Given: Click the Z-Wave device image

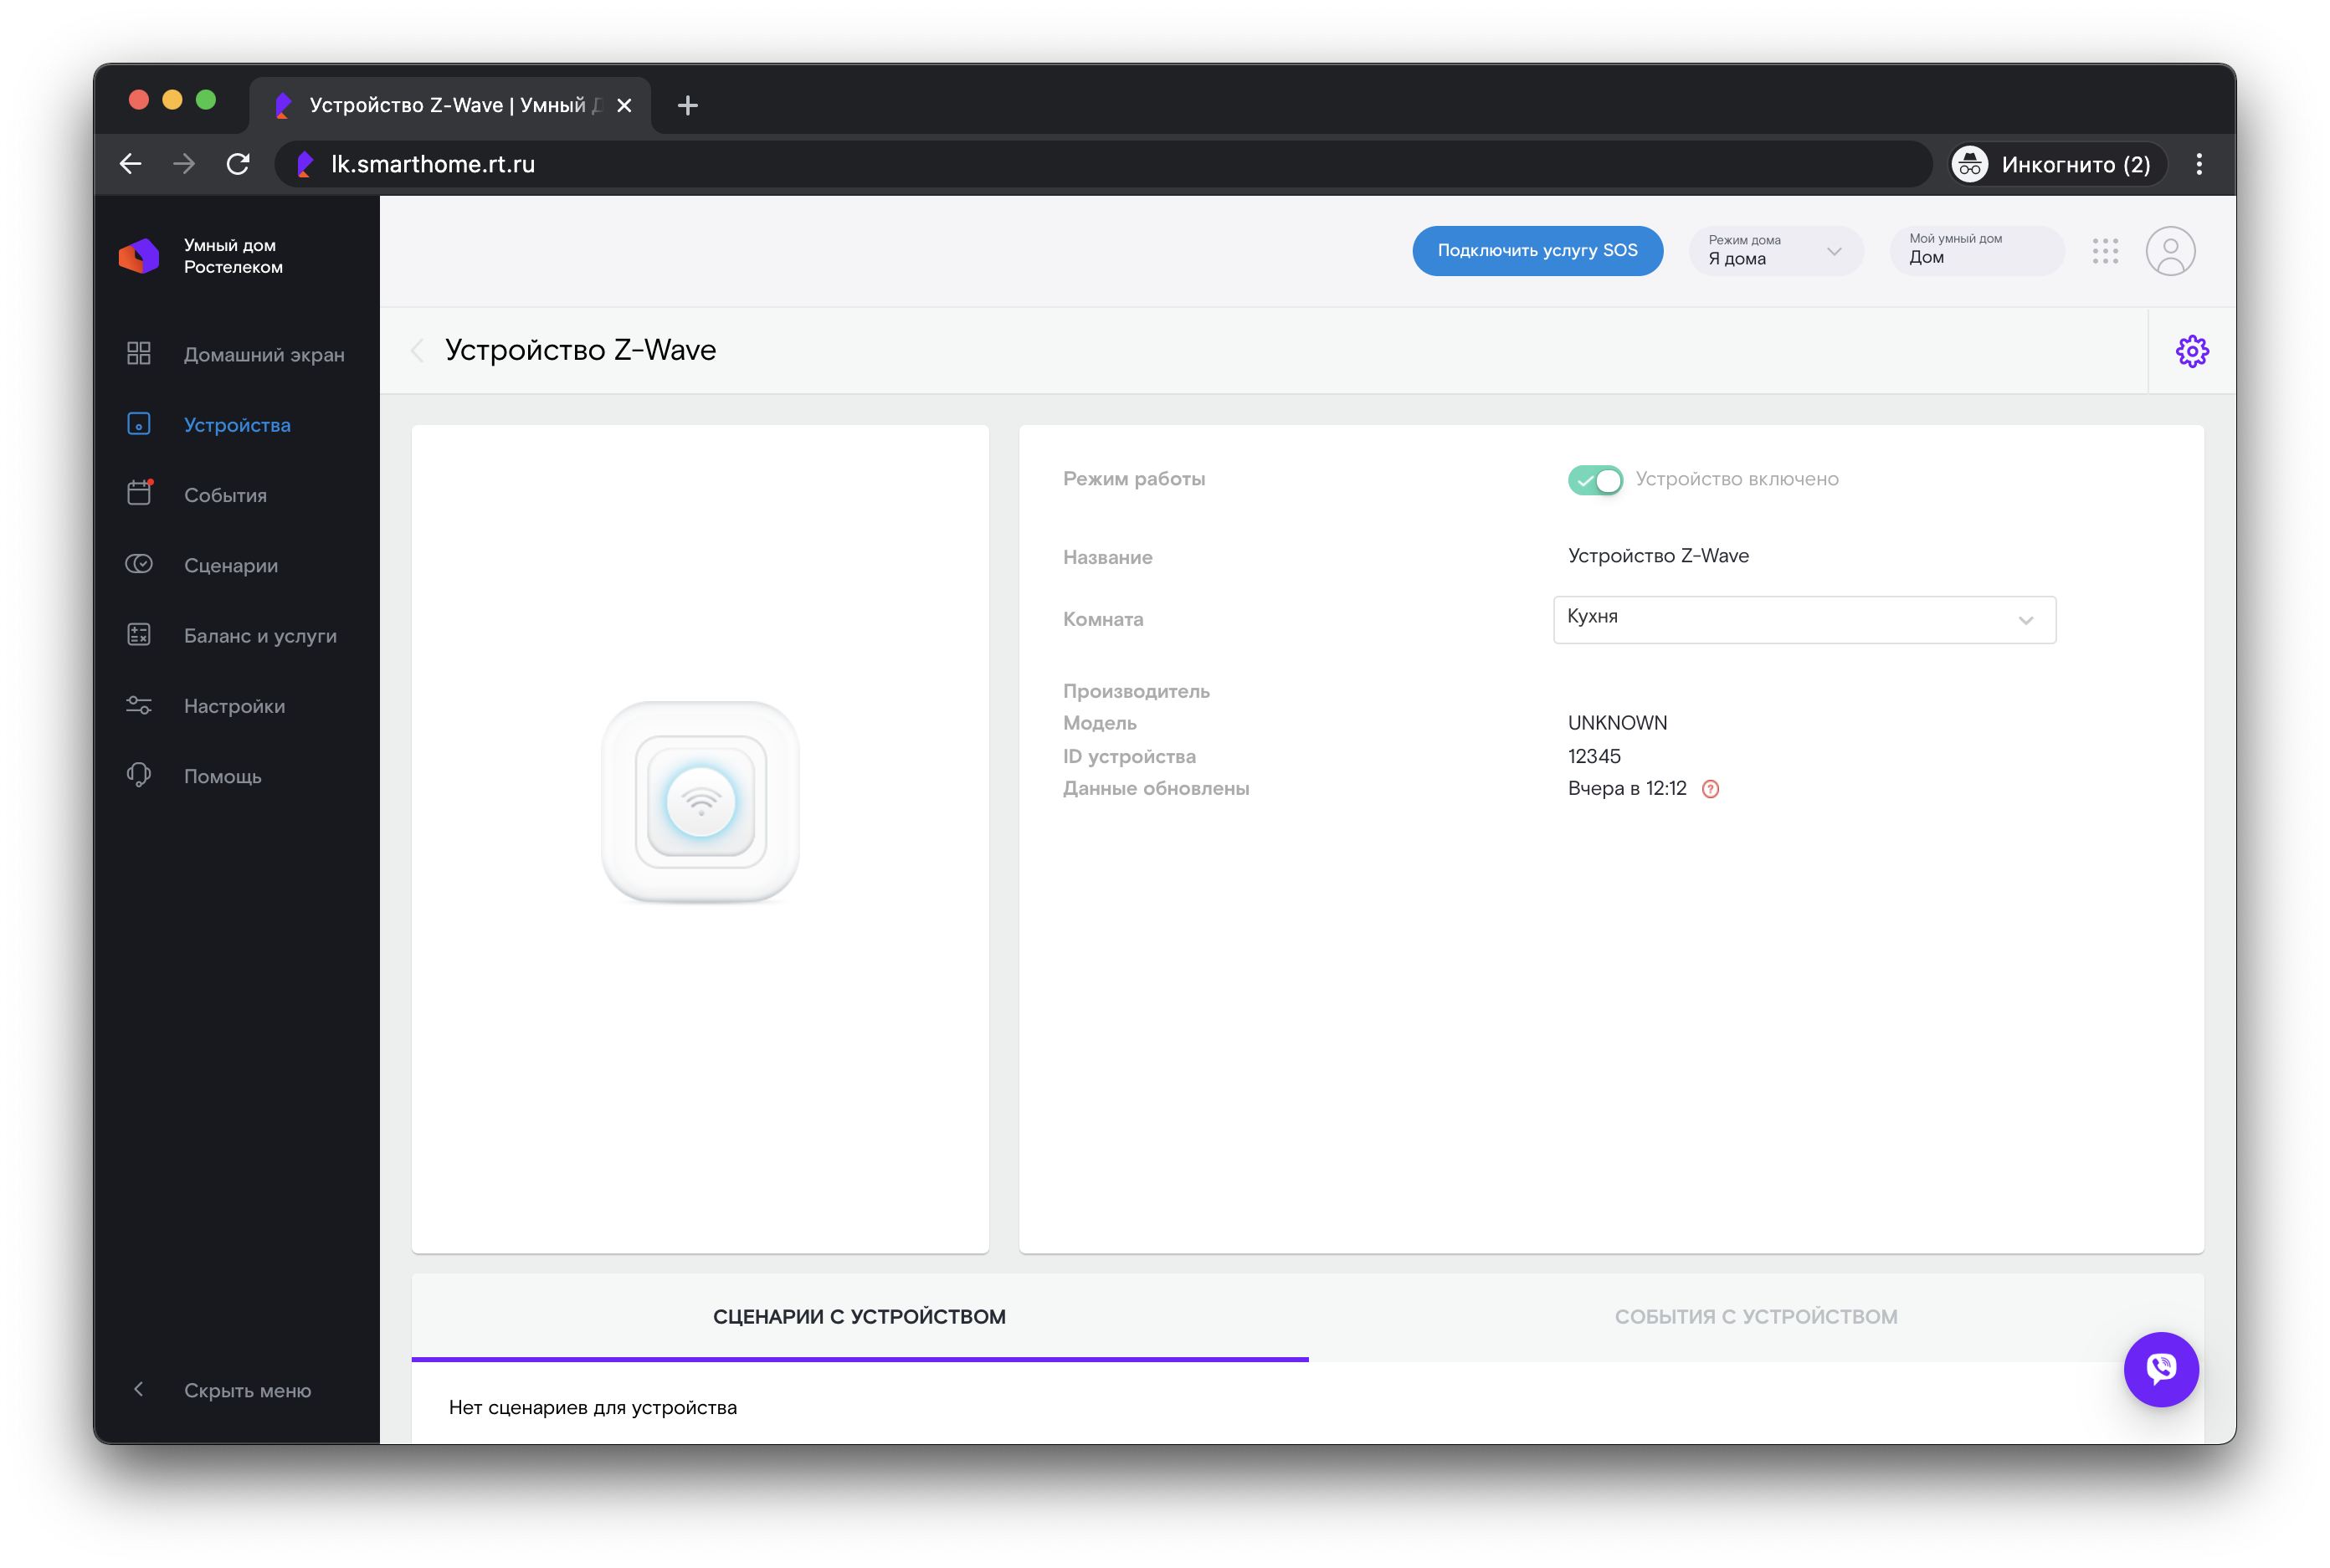Looking at the screenshot, I should coord(700,802).
